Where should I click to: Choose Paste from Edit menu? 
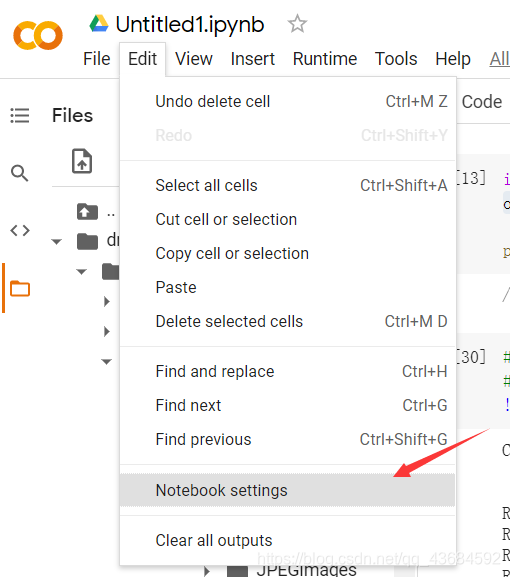[x=288, y=287]
